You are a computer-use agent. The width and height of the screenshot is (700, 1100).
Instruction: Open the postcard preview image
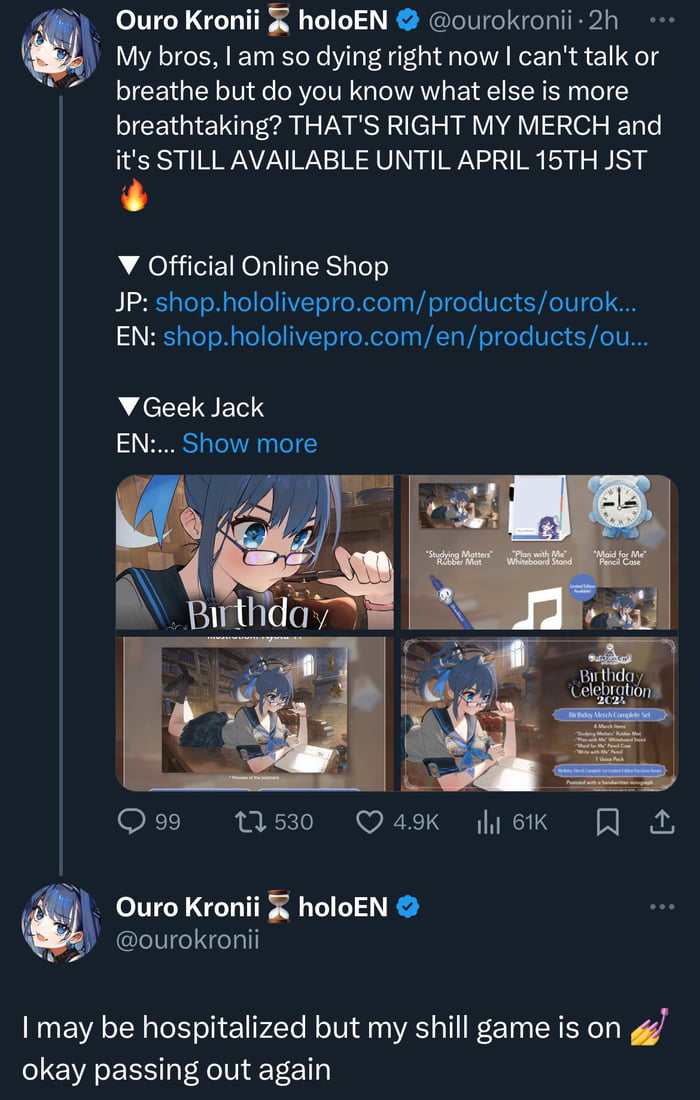[x=255, y=713]
